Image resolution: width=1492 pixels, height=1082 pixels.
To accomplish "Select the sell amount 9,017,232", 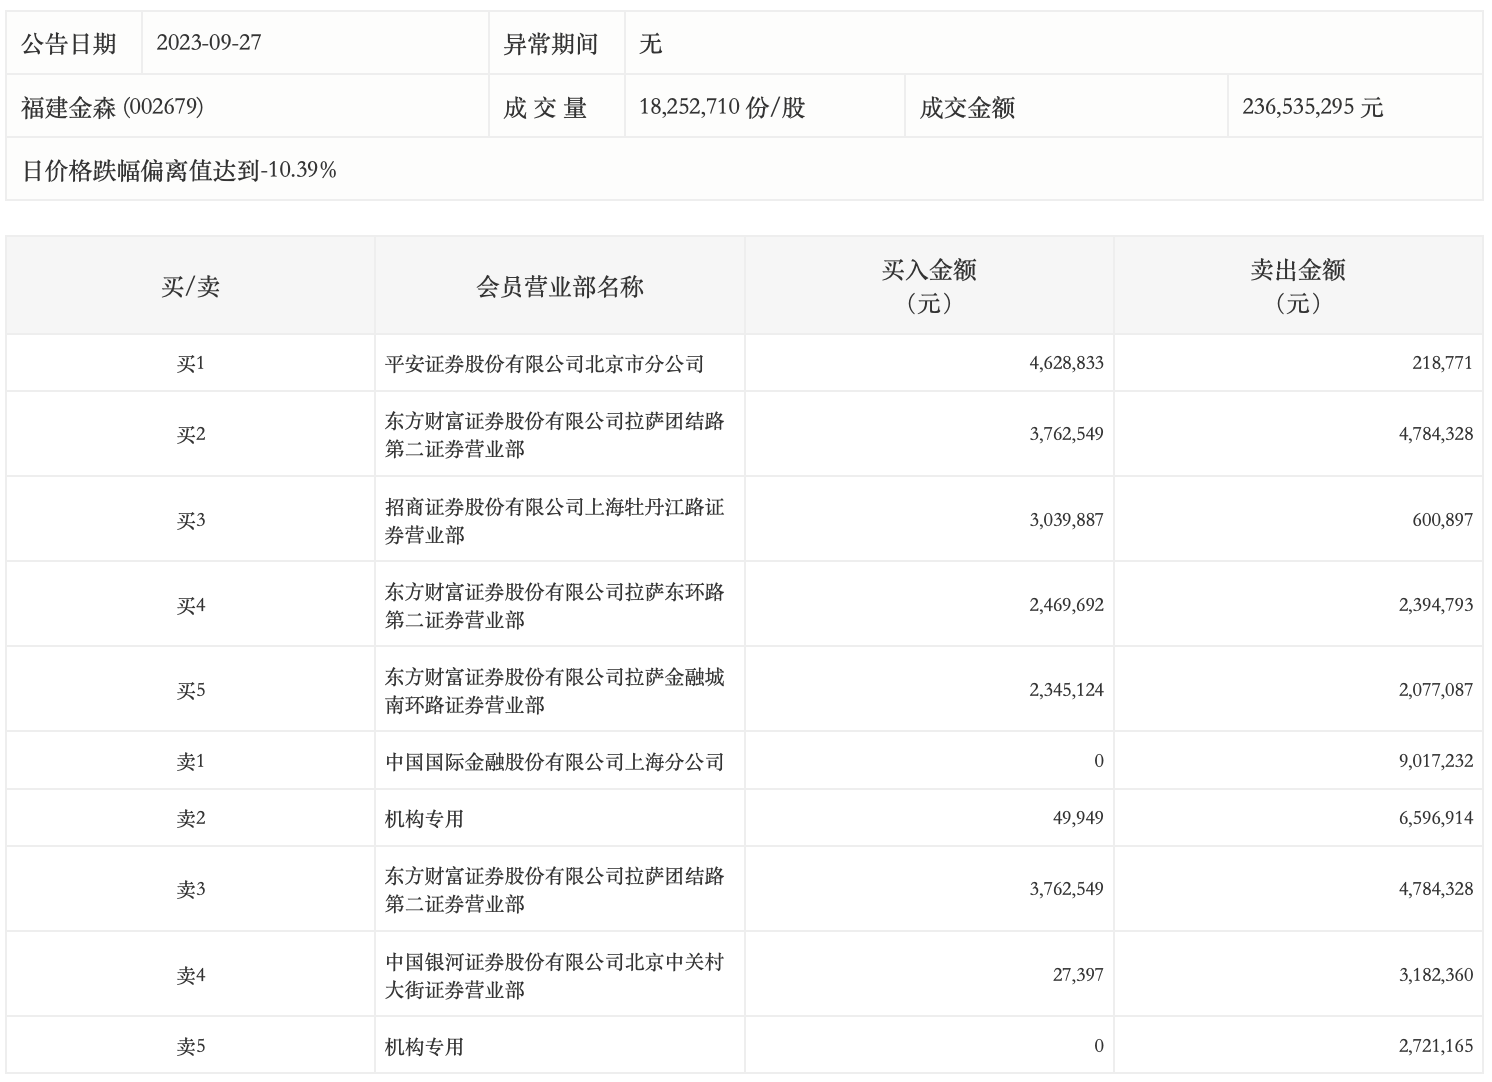I will [1435, 761].
